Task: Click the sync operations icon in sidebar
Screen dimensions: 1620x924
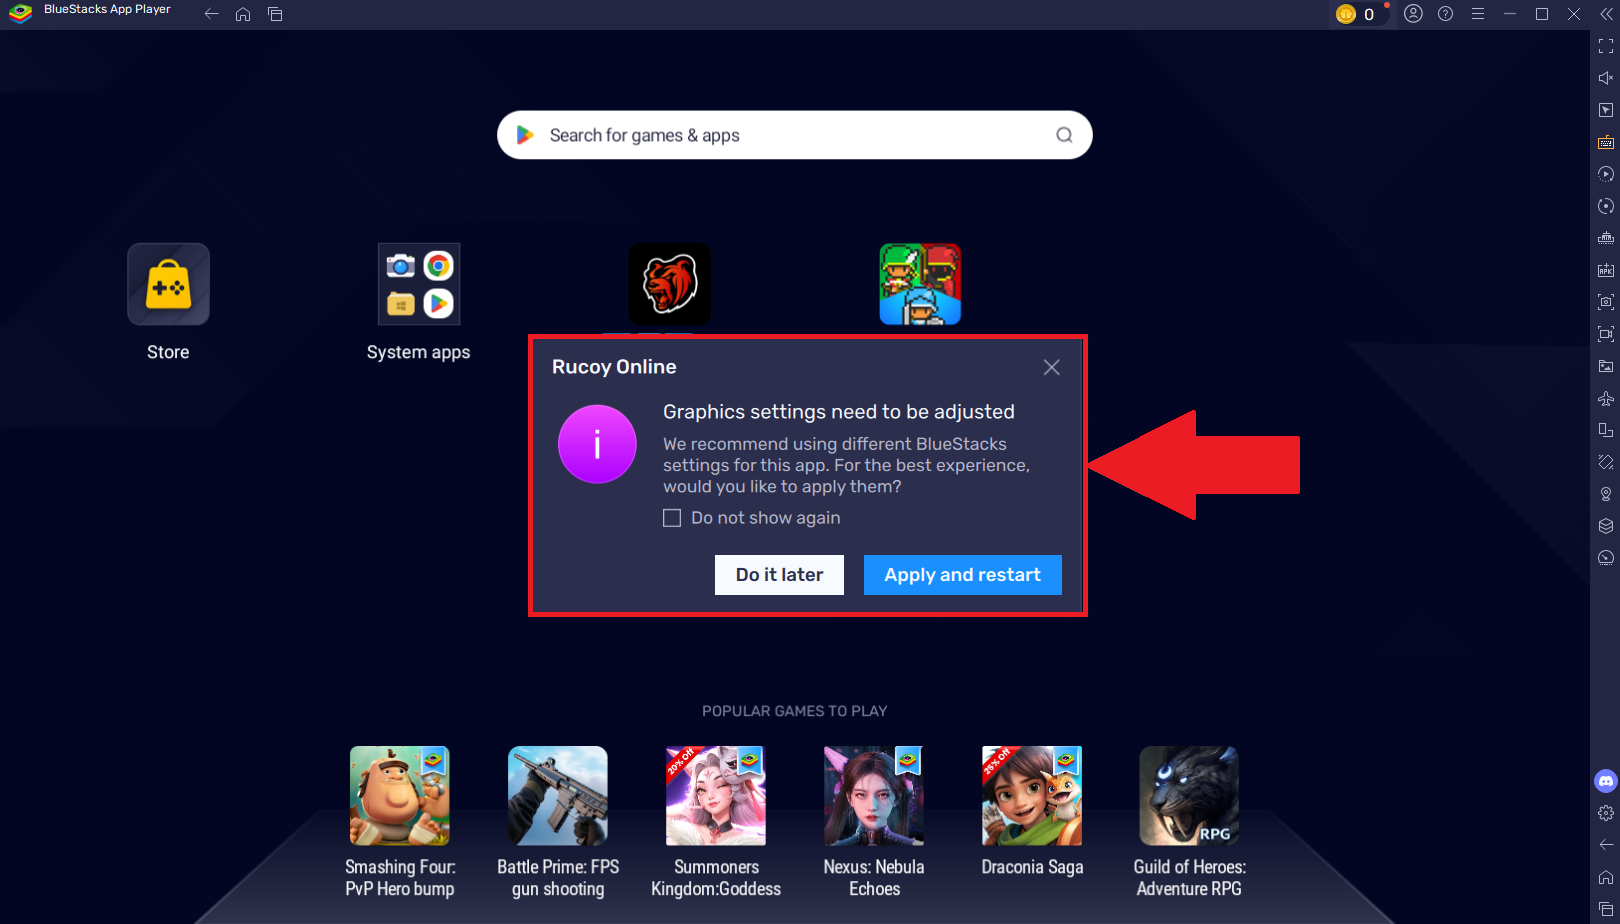Action: tap(1606, 206)
